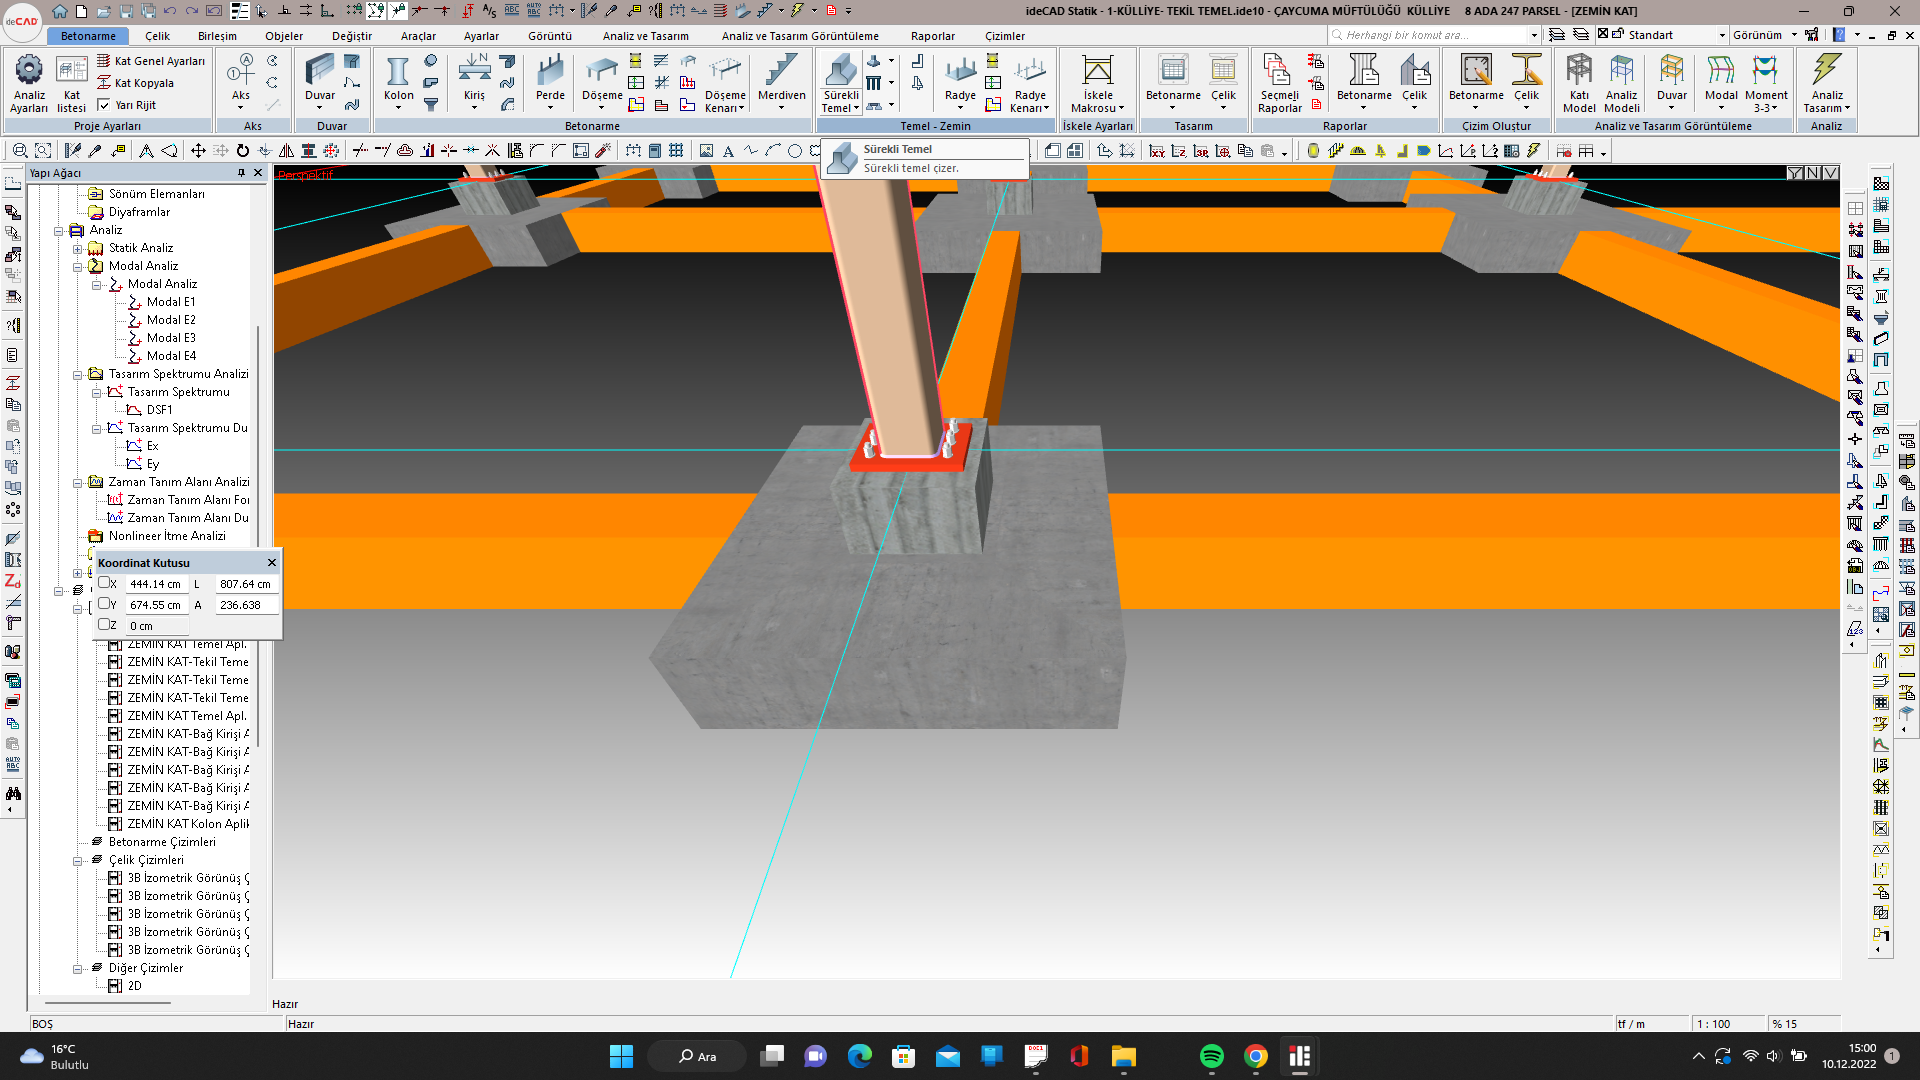The width and height of the screenshot is (1920, 1080).
Task: Open Çelik Tasarım icon
Action: point(1223,80)
